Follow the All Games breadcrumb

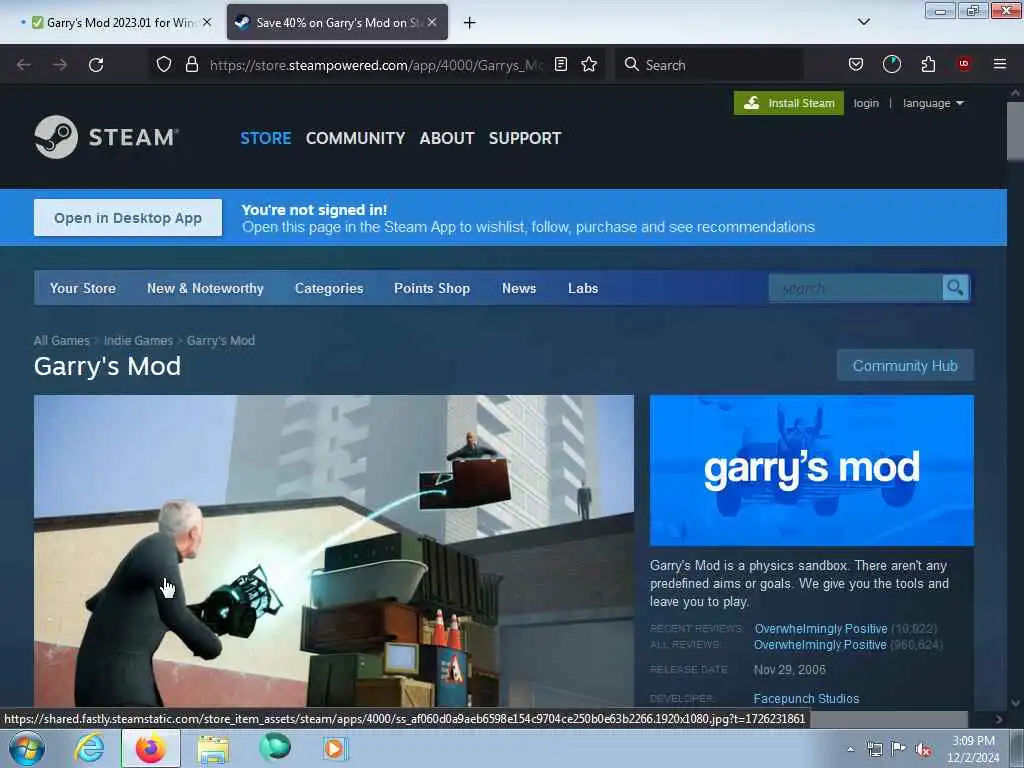[x=61, y=340]
